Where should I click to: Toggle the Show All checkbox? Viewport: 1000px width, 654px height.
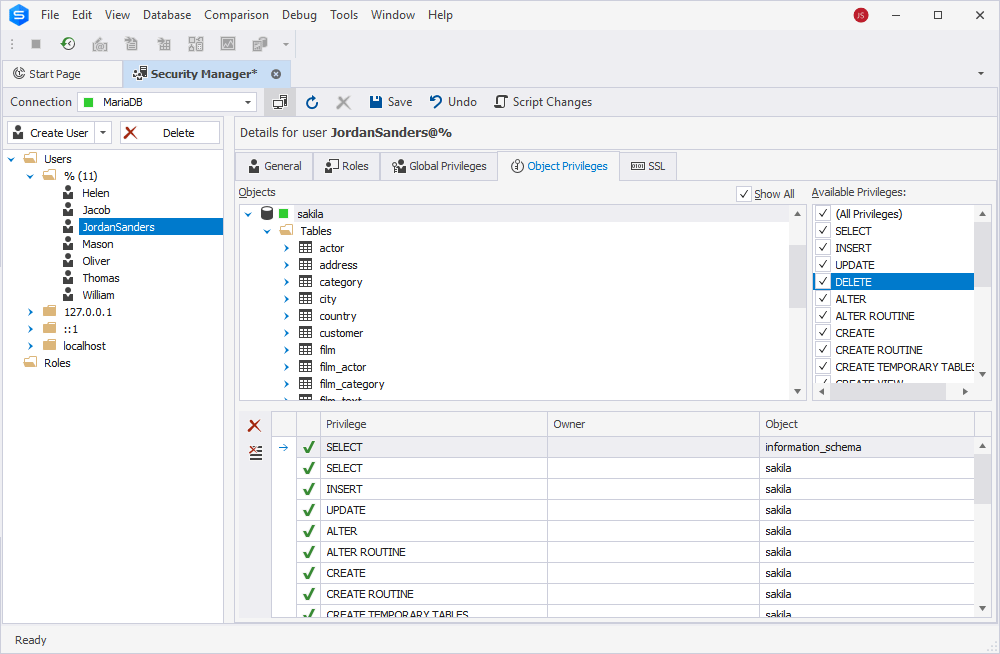pyautogui.click(x=744, y=193)
